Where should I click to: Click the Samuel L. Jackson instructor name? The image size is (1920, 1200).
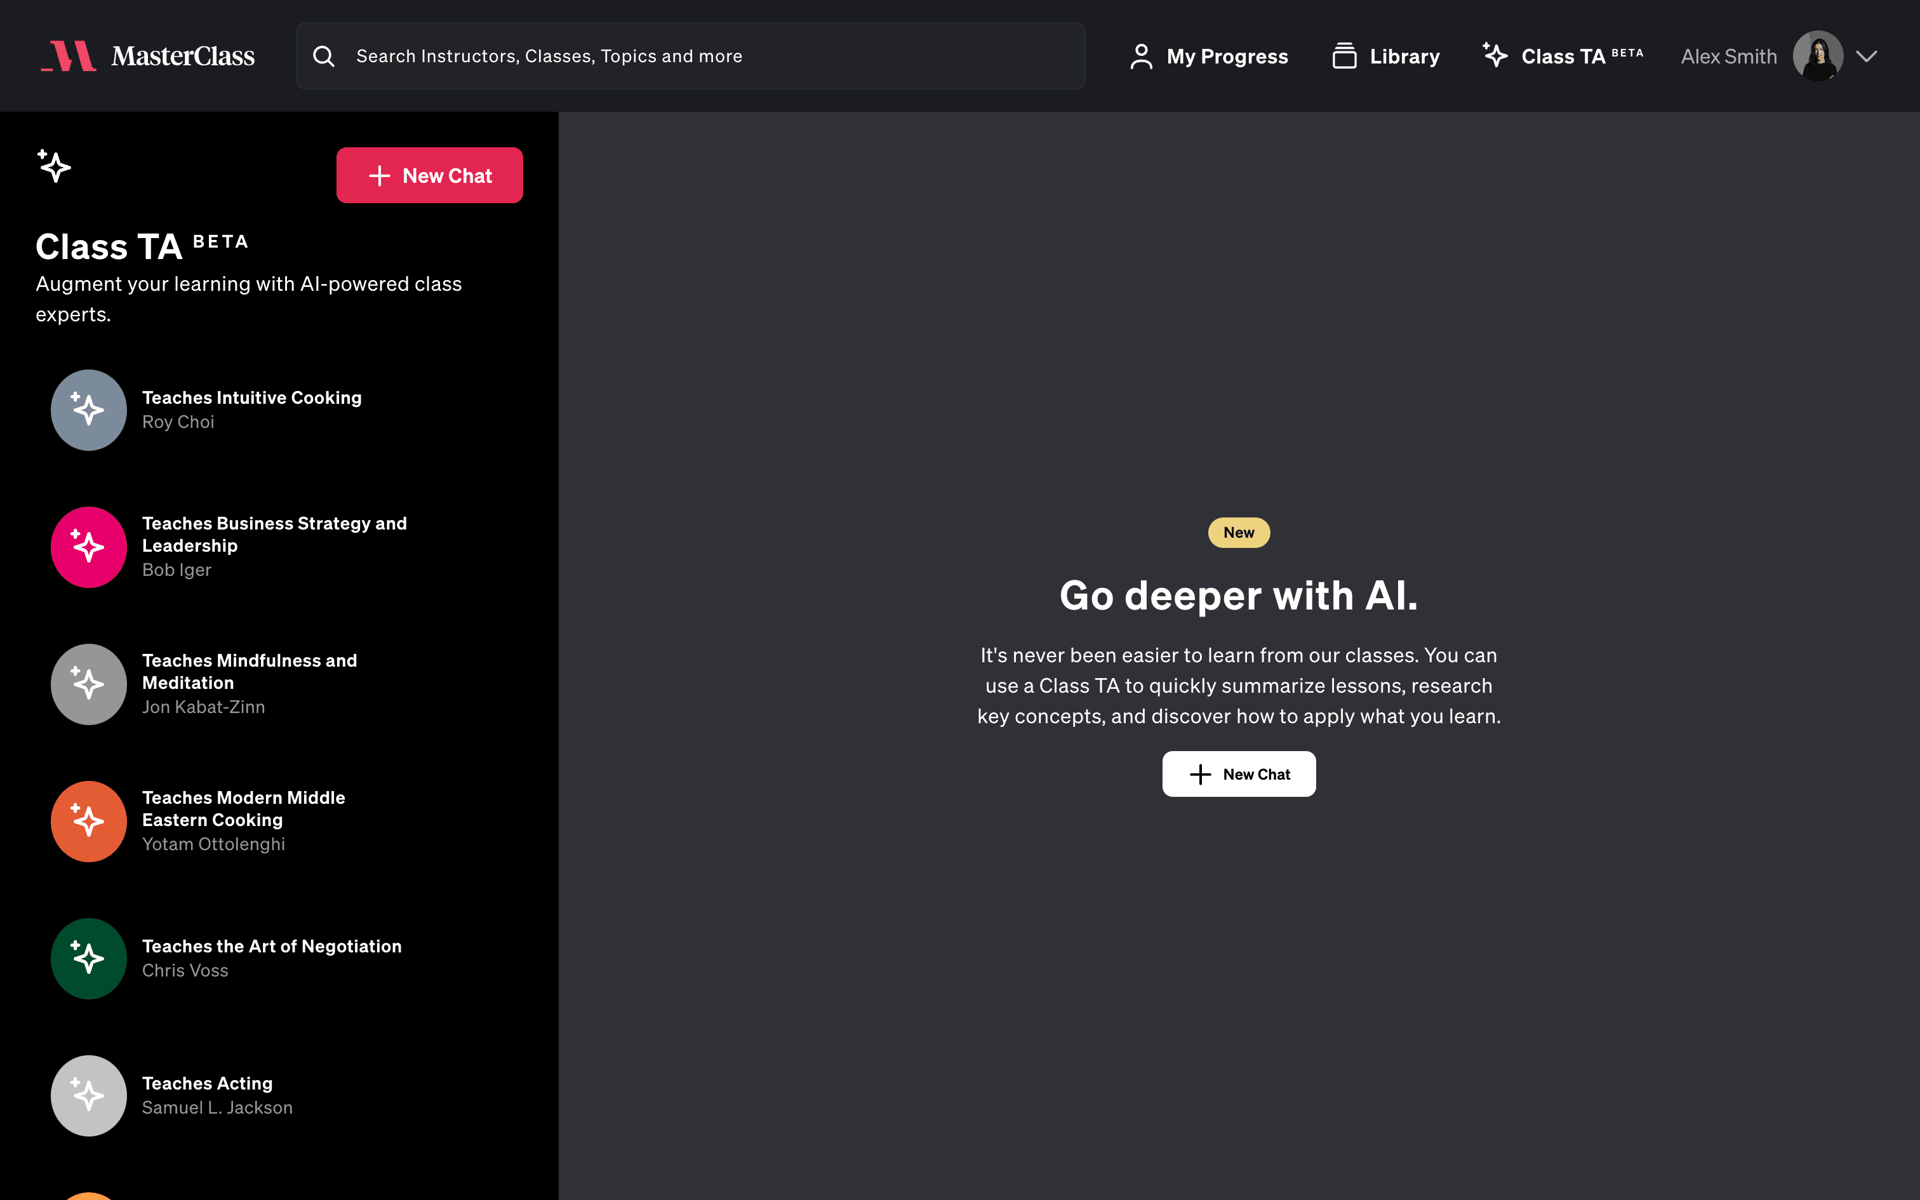(217, 1107)
